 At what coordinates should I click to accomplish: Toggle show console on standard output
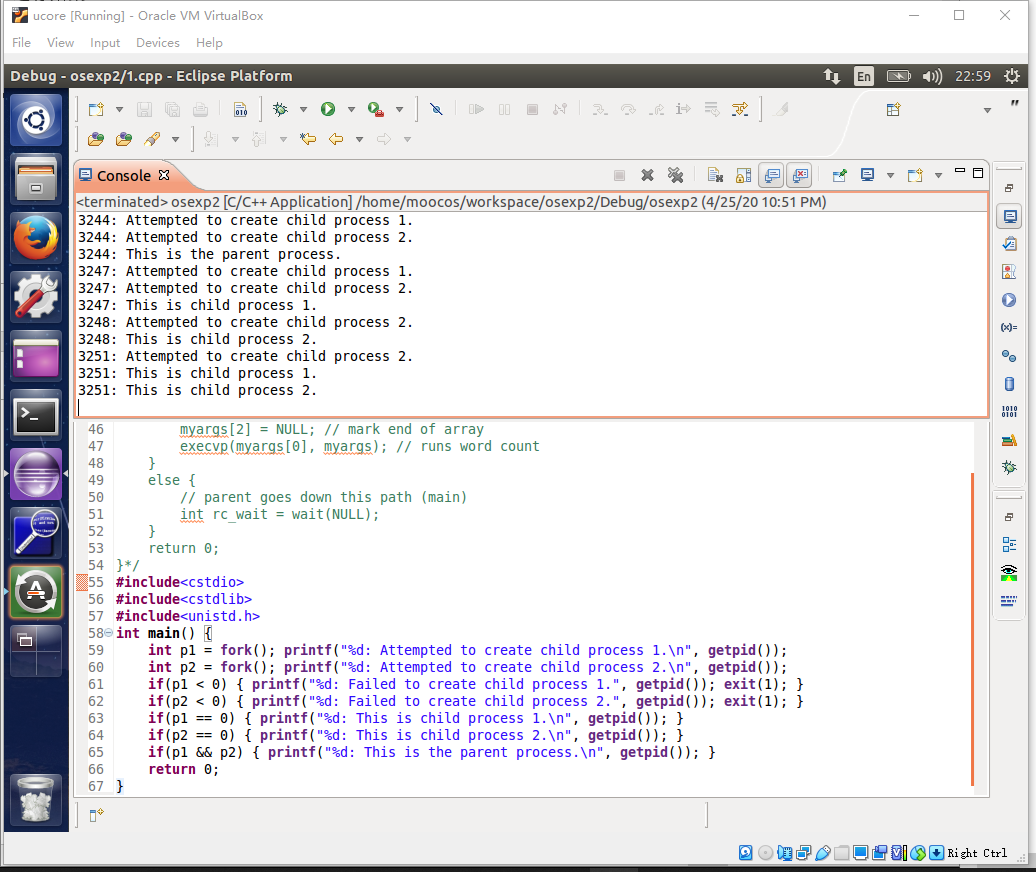(x=772, y=175)
